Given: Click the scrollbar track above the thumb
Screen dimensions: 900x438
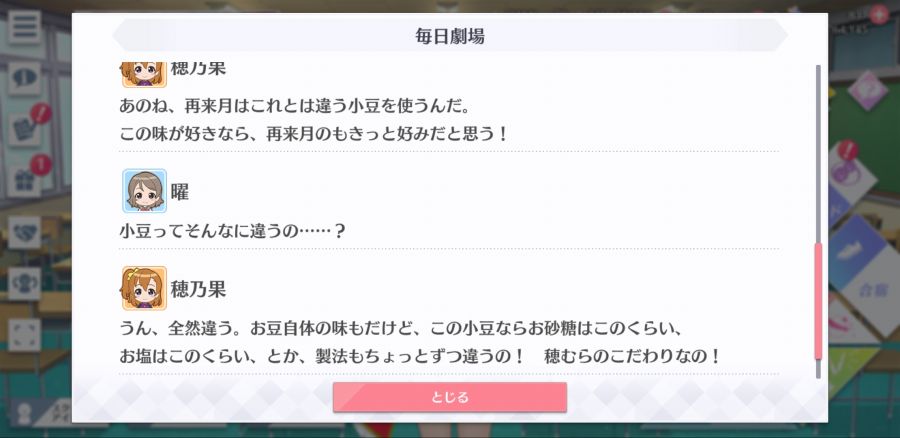Looking at the screenshot, I should pyautogui.click(x=818, y=154).
